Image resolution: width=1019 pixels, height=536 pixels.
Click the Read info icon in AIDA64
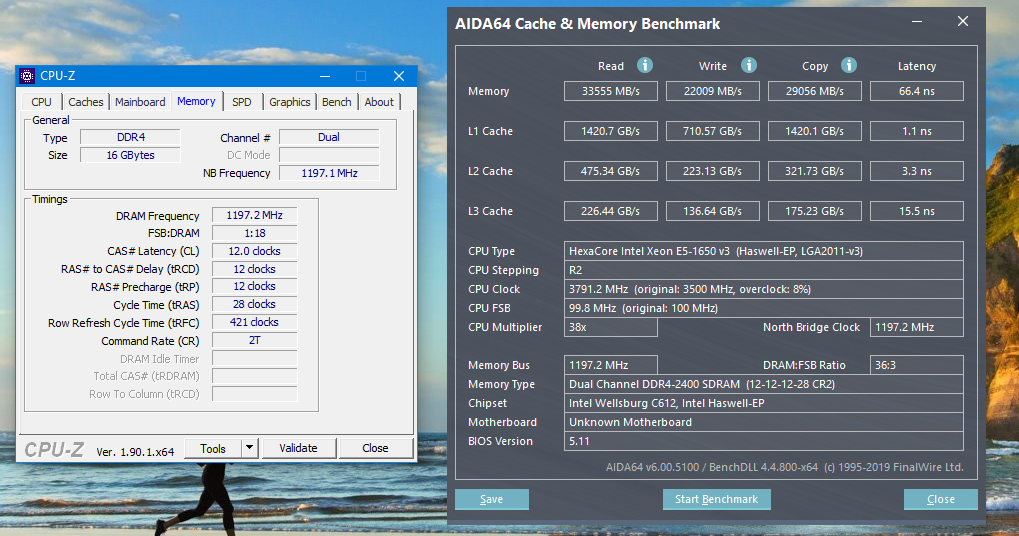[645, 65]
